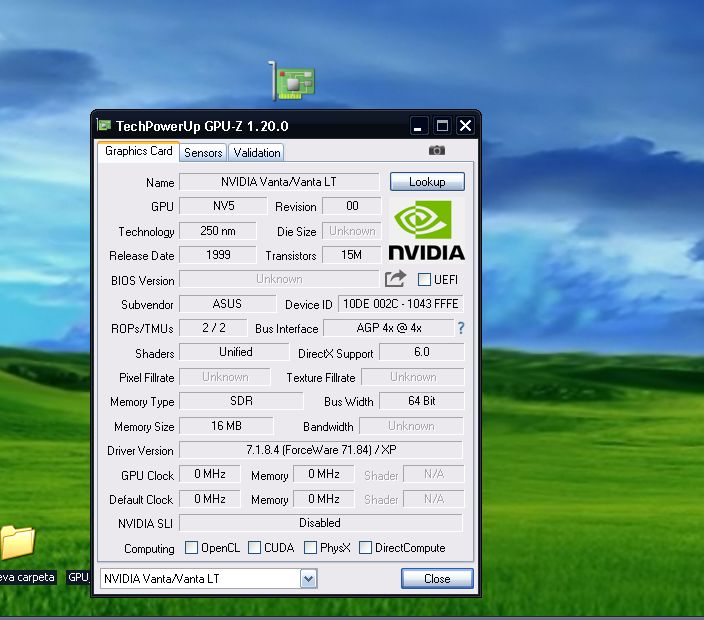
Task: Click the Memory Size field 16 MB
Action: [226, 426]
